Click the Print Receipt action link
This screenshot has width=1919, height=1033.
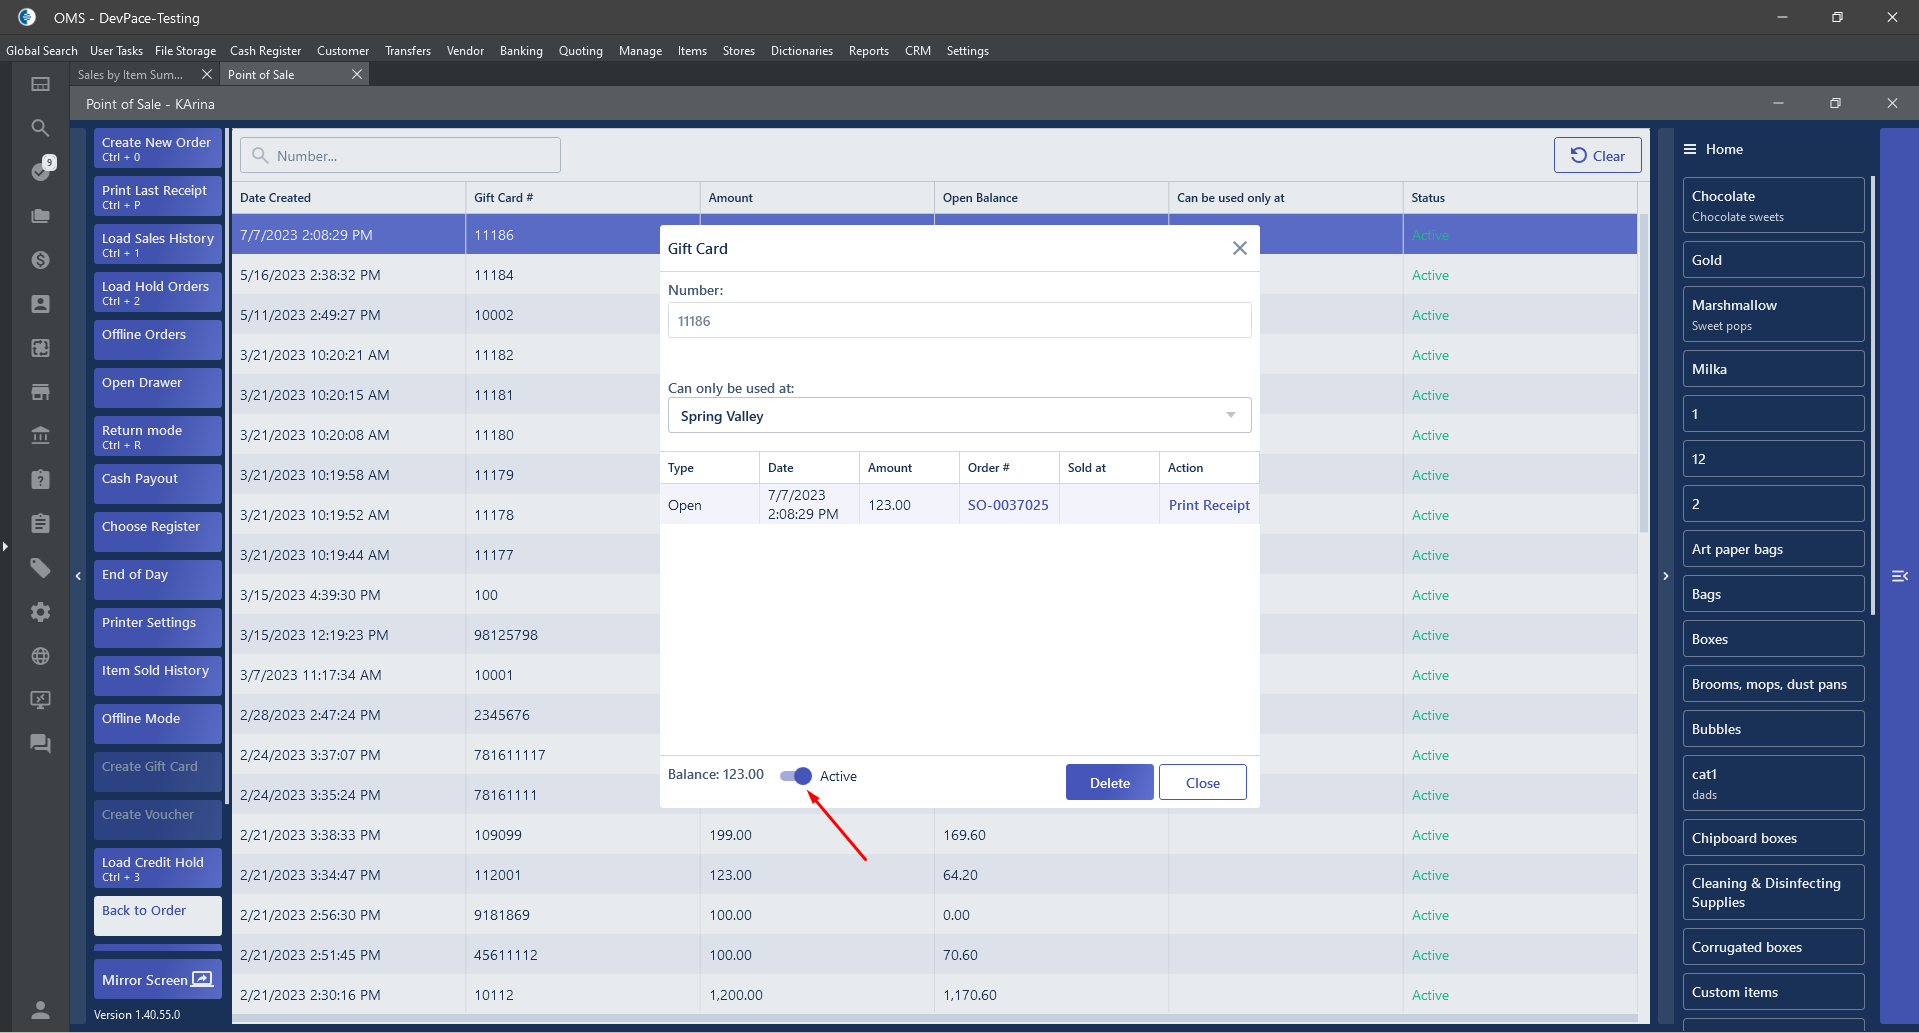click(1209, 505)
